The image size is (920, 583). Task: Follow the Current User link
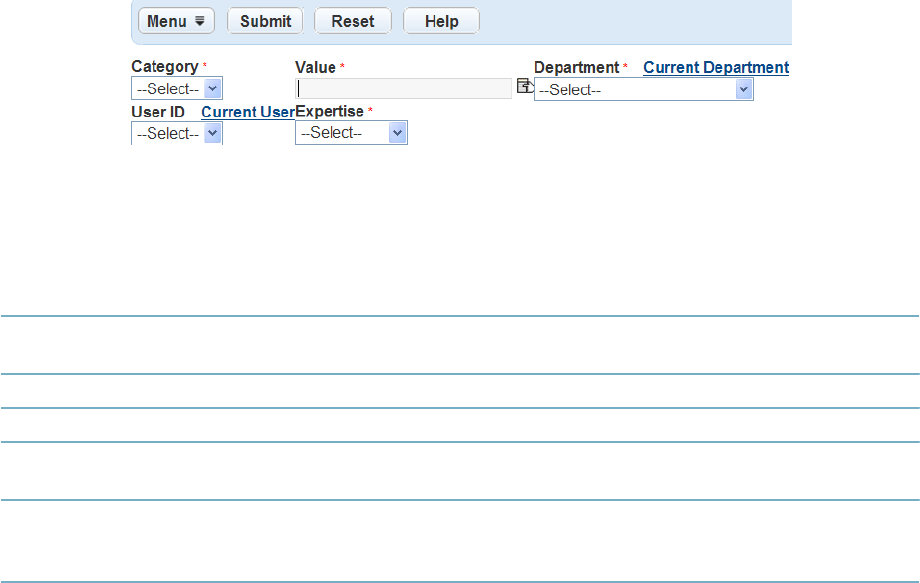coord(248,112)
